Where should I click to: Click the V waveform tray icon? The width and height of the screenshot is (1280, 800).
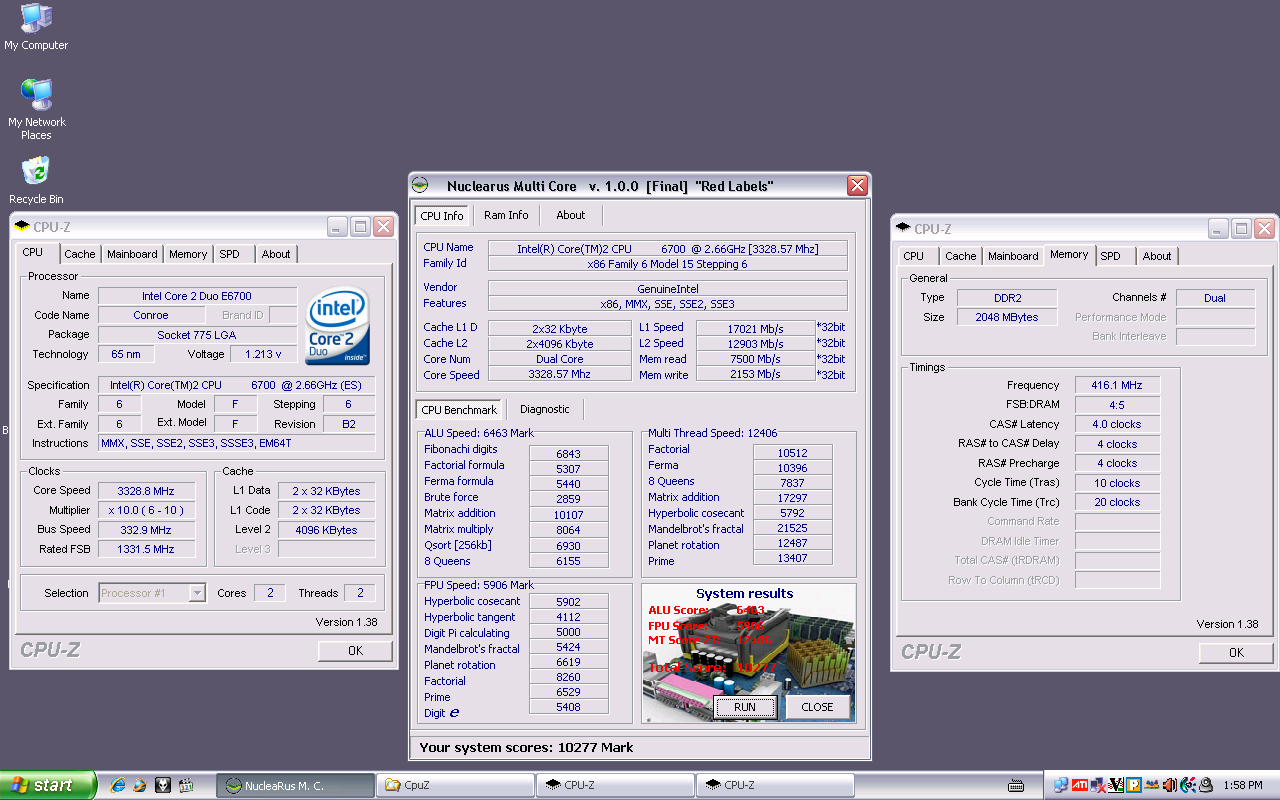point(1116,785)
